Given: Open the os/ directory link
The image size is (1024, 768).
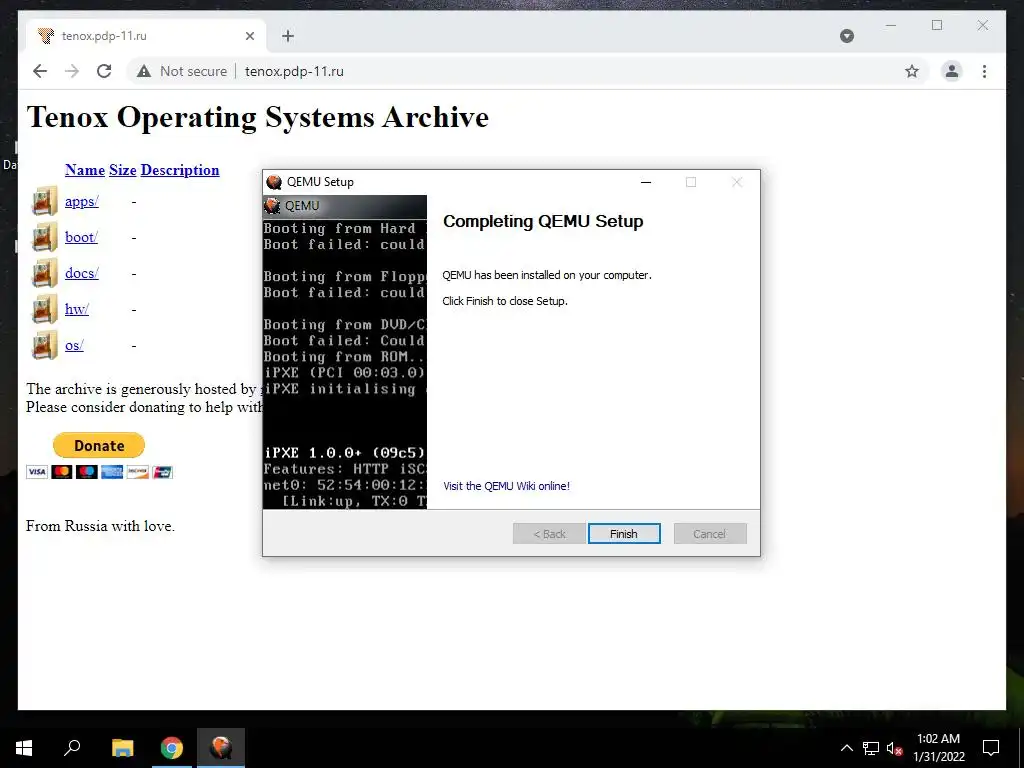Looking at the screenshot, I should [x=74, y=345].
